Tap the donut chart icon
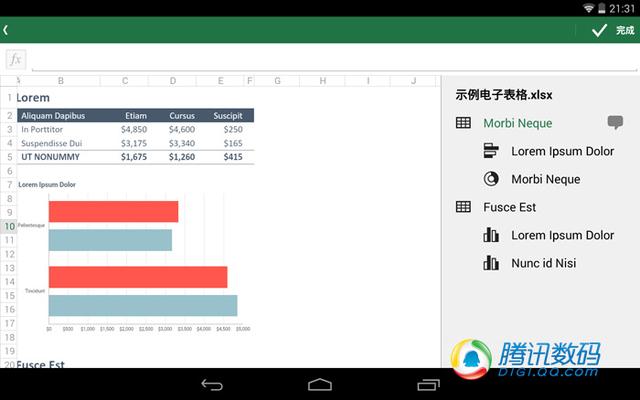The image size is (640, 400). (491, 179)
